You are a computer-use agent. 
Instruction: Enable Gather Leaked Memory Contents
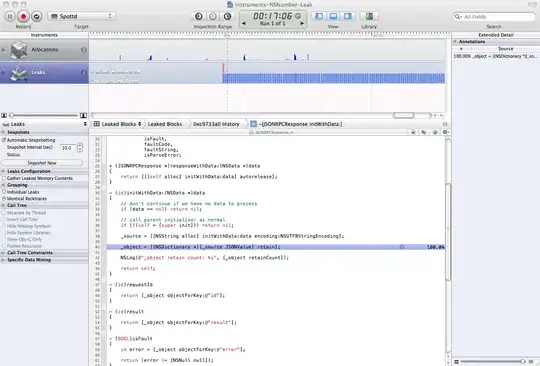[x=4, y=178]
